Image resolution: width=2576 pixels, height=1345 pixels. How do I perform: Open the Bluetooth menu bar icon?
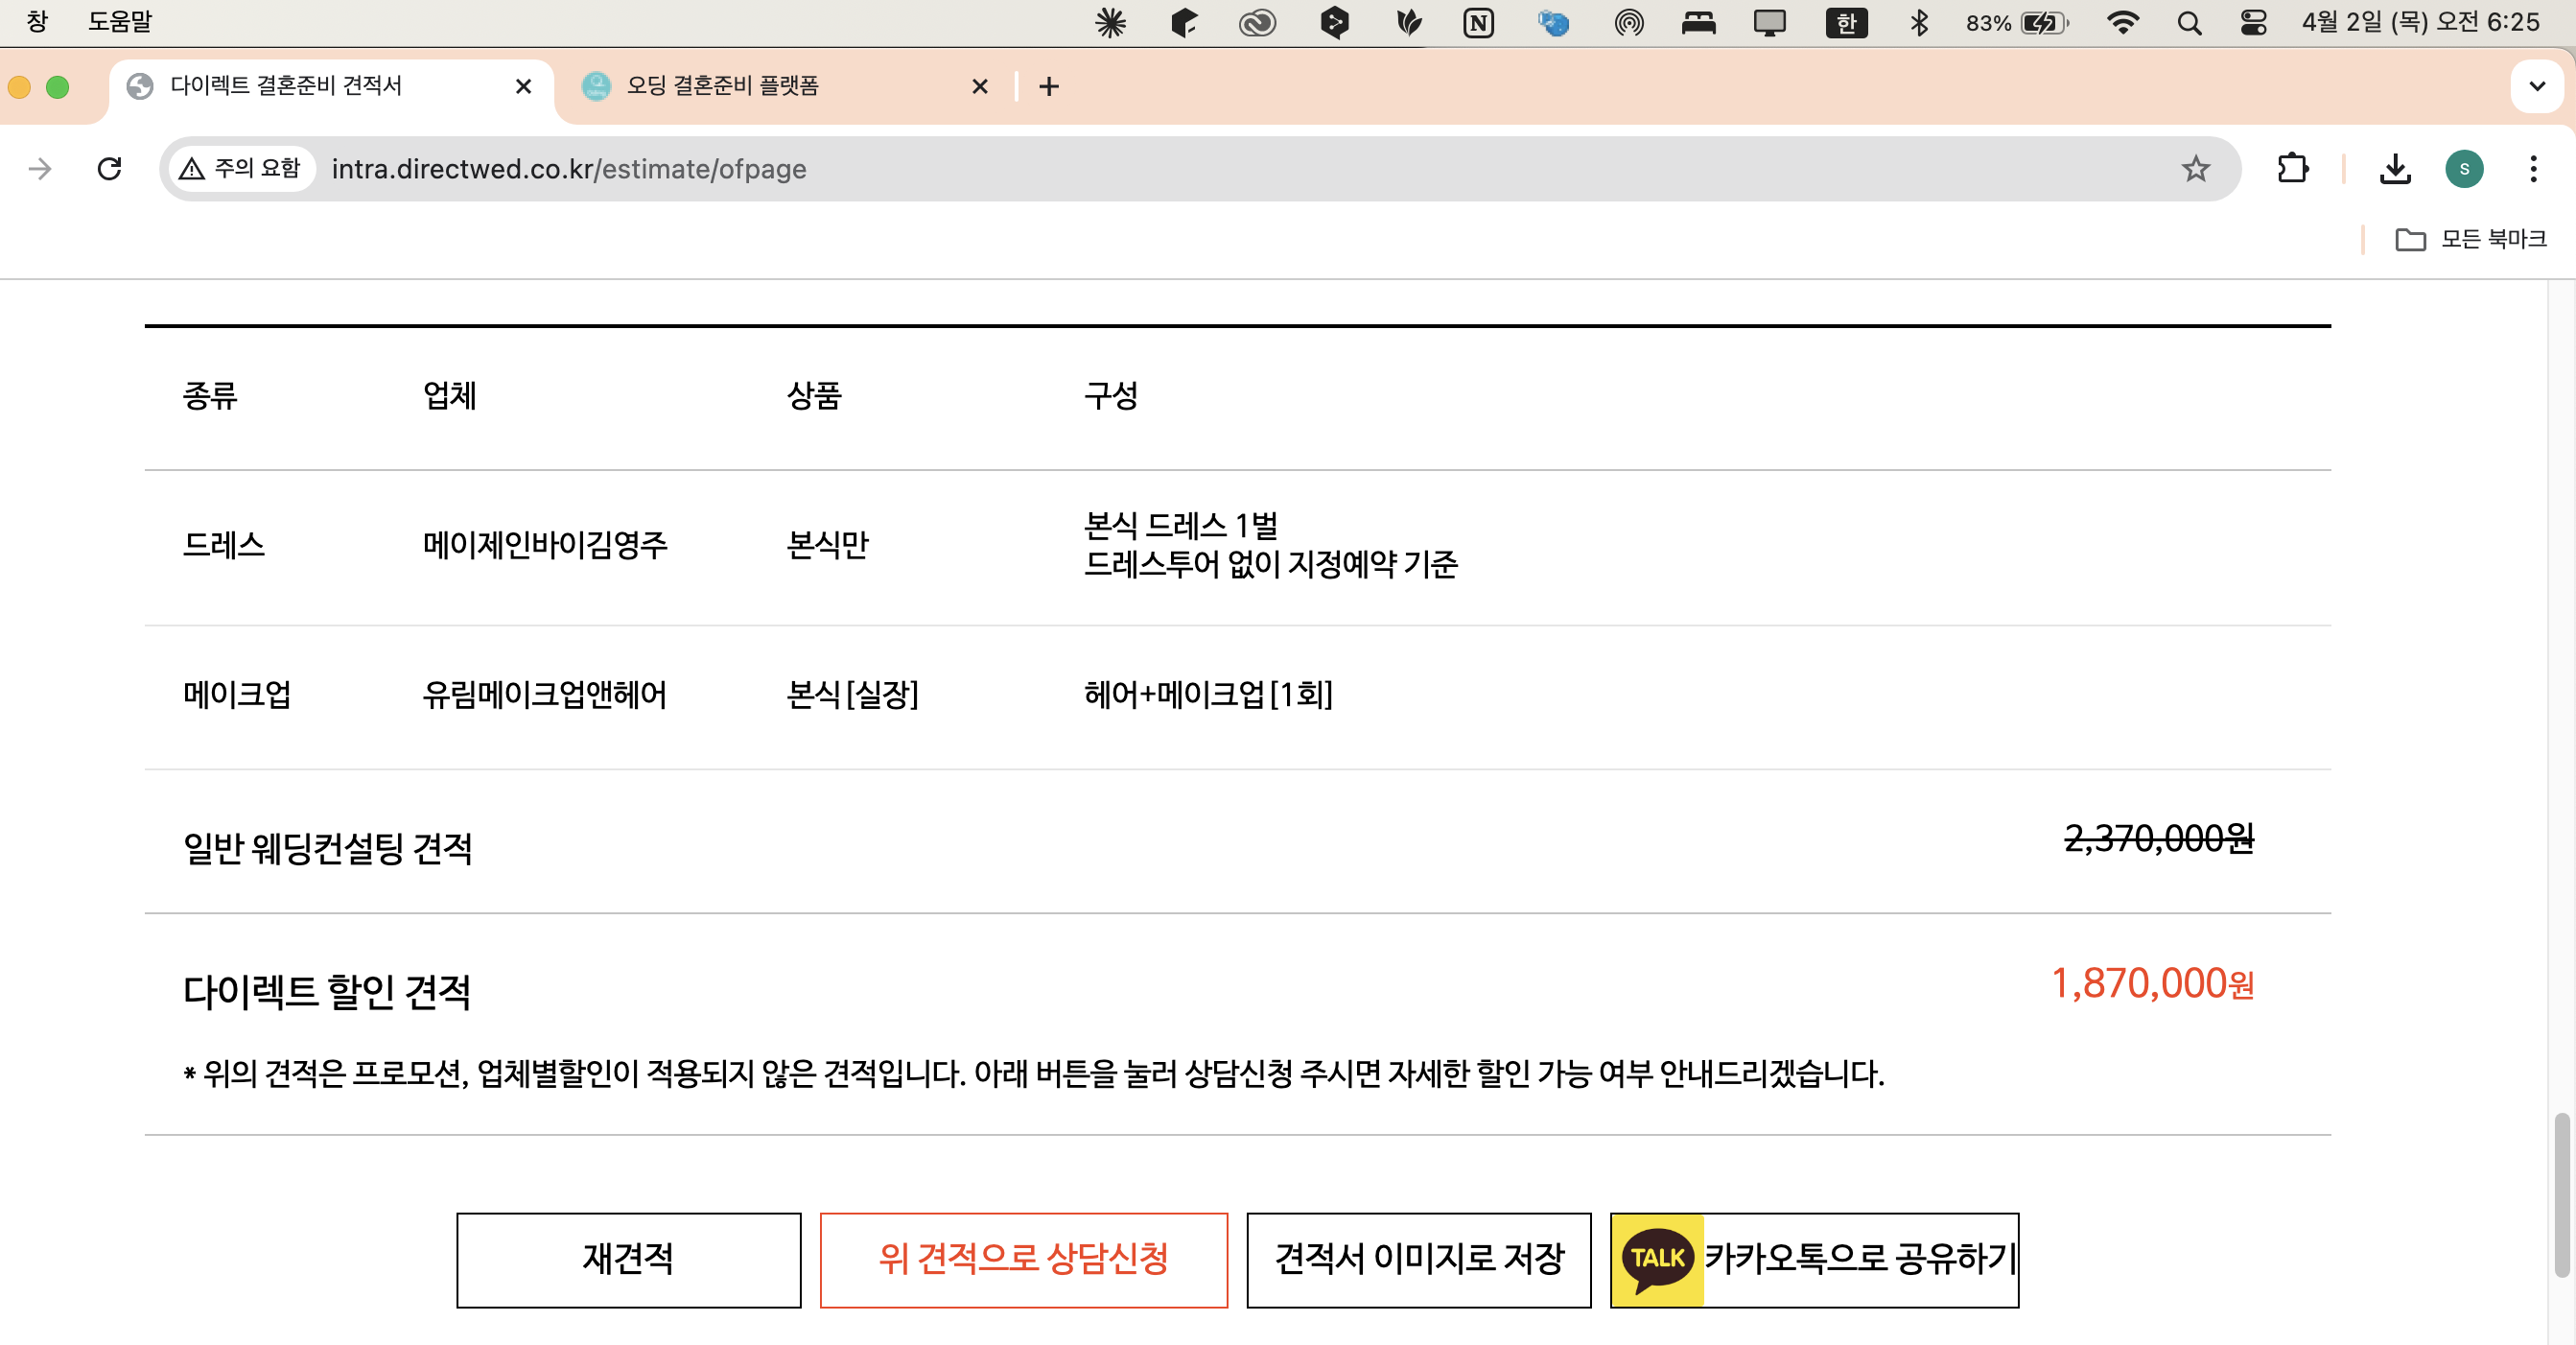(1919, 21)
